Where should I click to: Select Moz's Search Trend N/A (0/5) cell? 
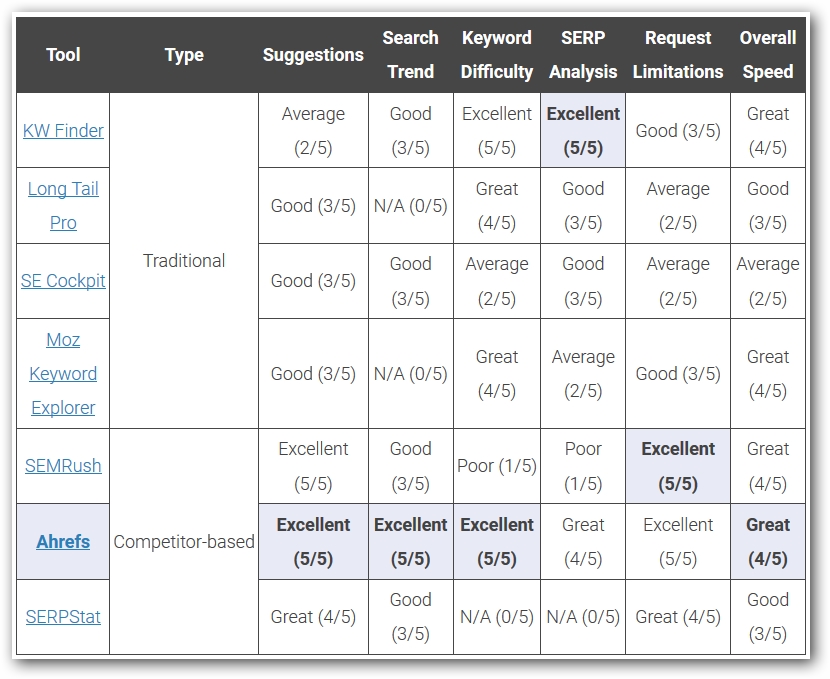click(x=411, y=374)
